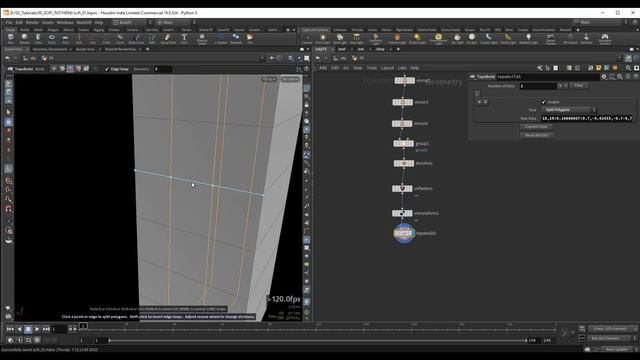Select the Grid shelf tool
This screenshot has width=640, height=360.
[65, 39]
